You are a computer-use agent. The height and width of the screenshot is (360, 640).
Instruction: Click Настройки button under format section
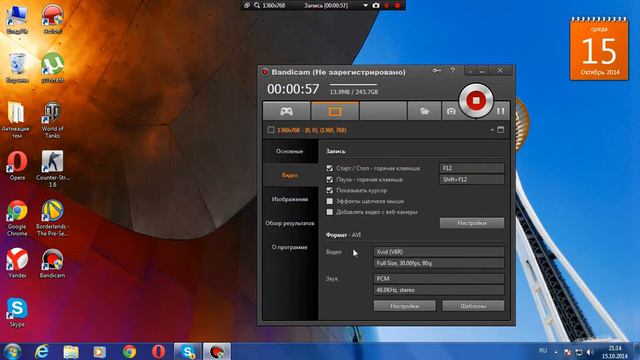tap(404, 306)
